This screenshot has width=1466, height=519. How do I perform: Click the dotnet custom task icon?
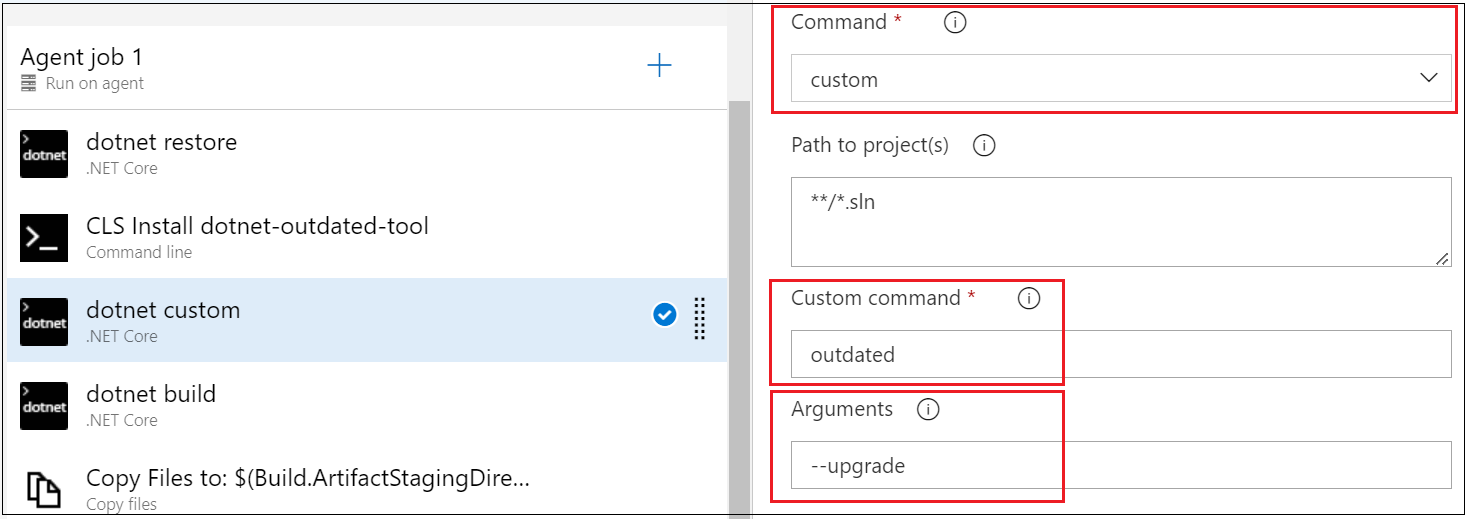[x=44, y=322]
